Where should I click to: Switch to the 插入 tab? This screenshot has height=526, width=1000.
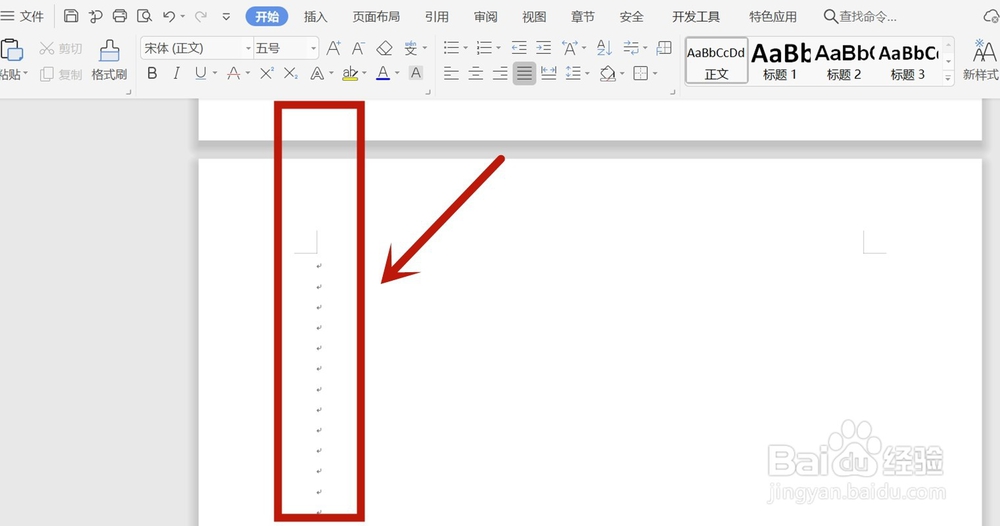pos(315,17)
